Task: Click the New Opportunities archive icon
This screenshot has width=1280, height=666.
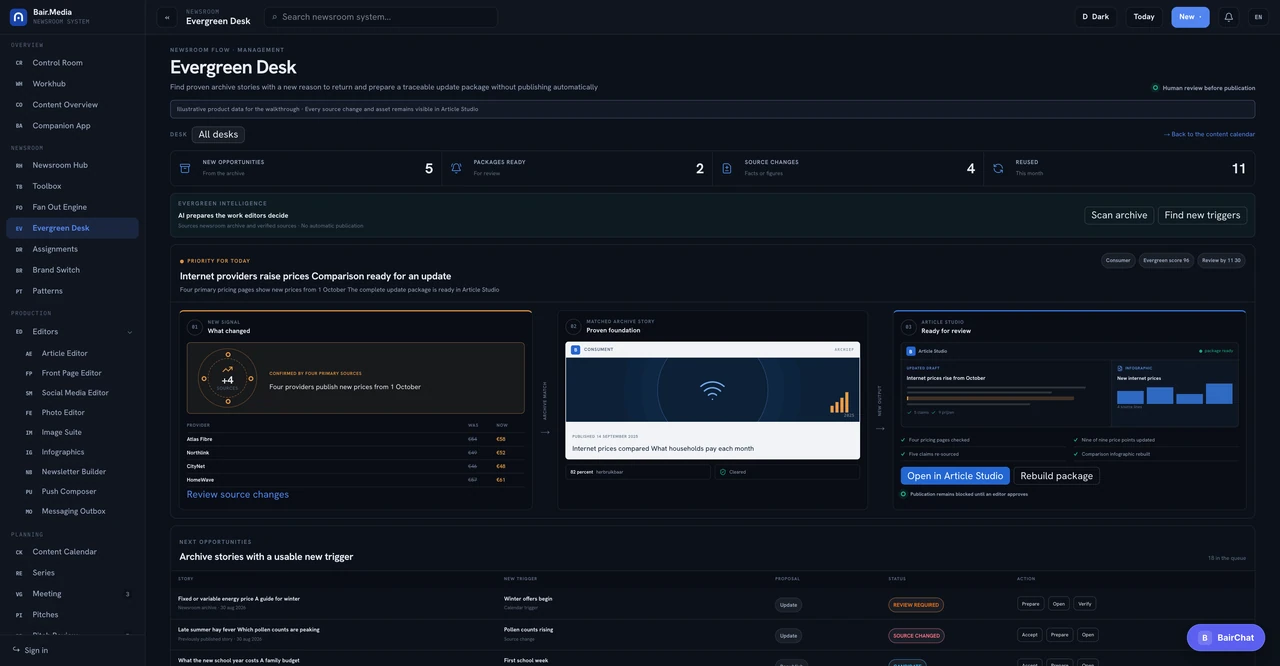Action: (x=185, y=168)
